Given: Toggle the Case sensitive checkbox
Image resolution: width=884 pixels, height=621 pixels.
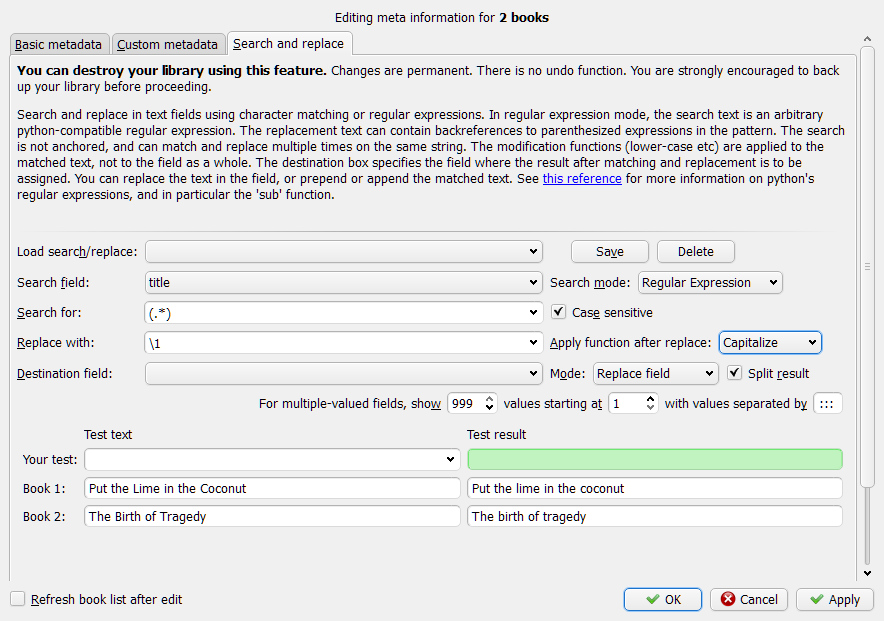Looking at the screenshot, I should 559,313.
